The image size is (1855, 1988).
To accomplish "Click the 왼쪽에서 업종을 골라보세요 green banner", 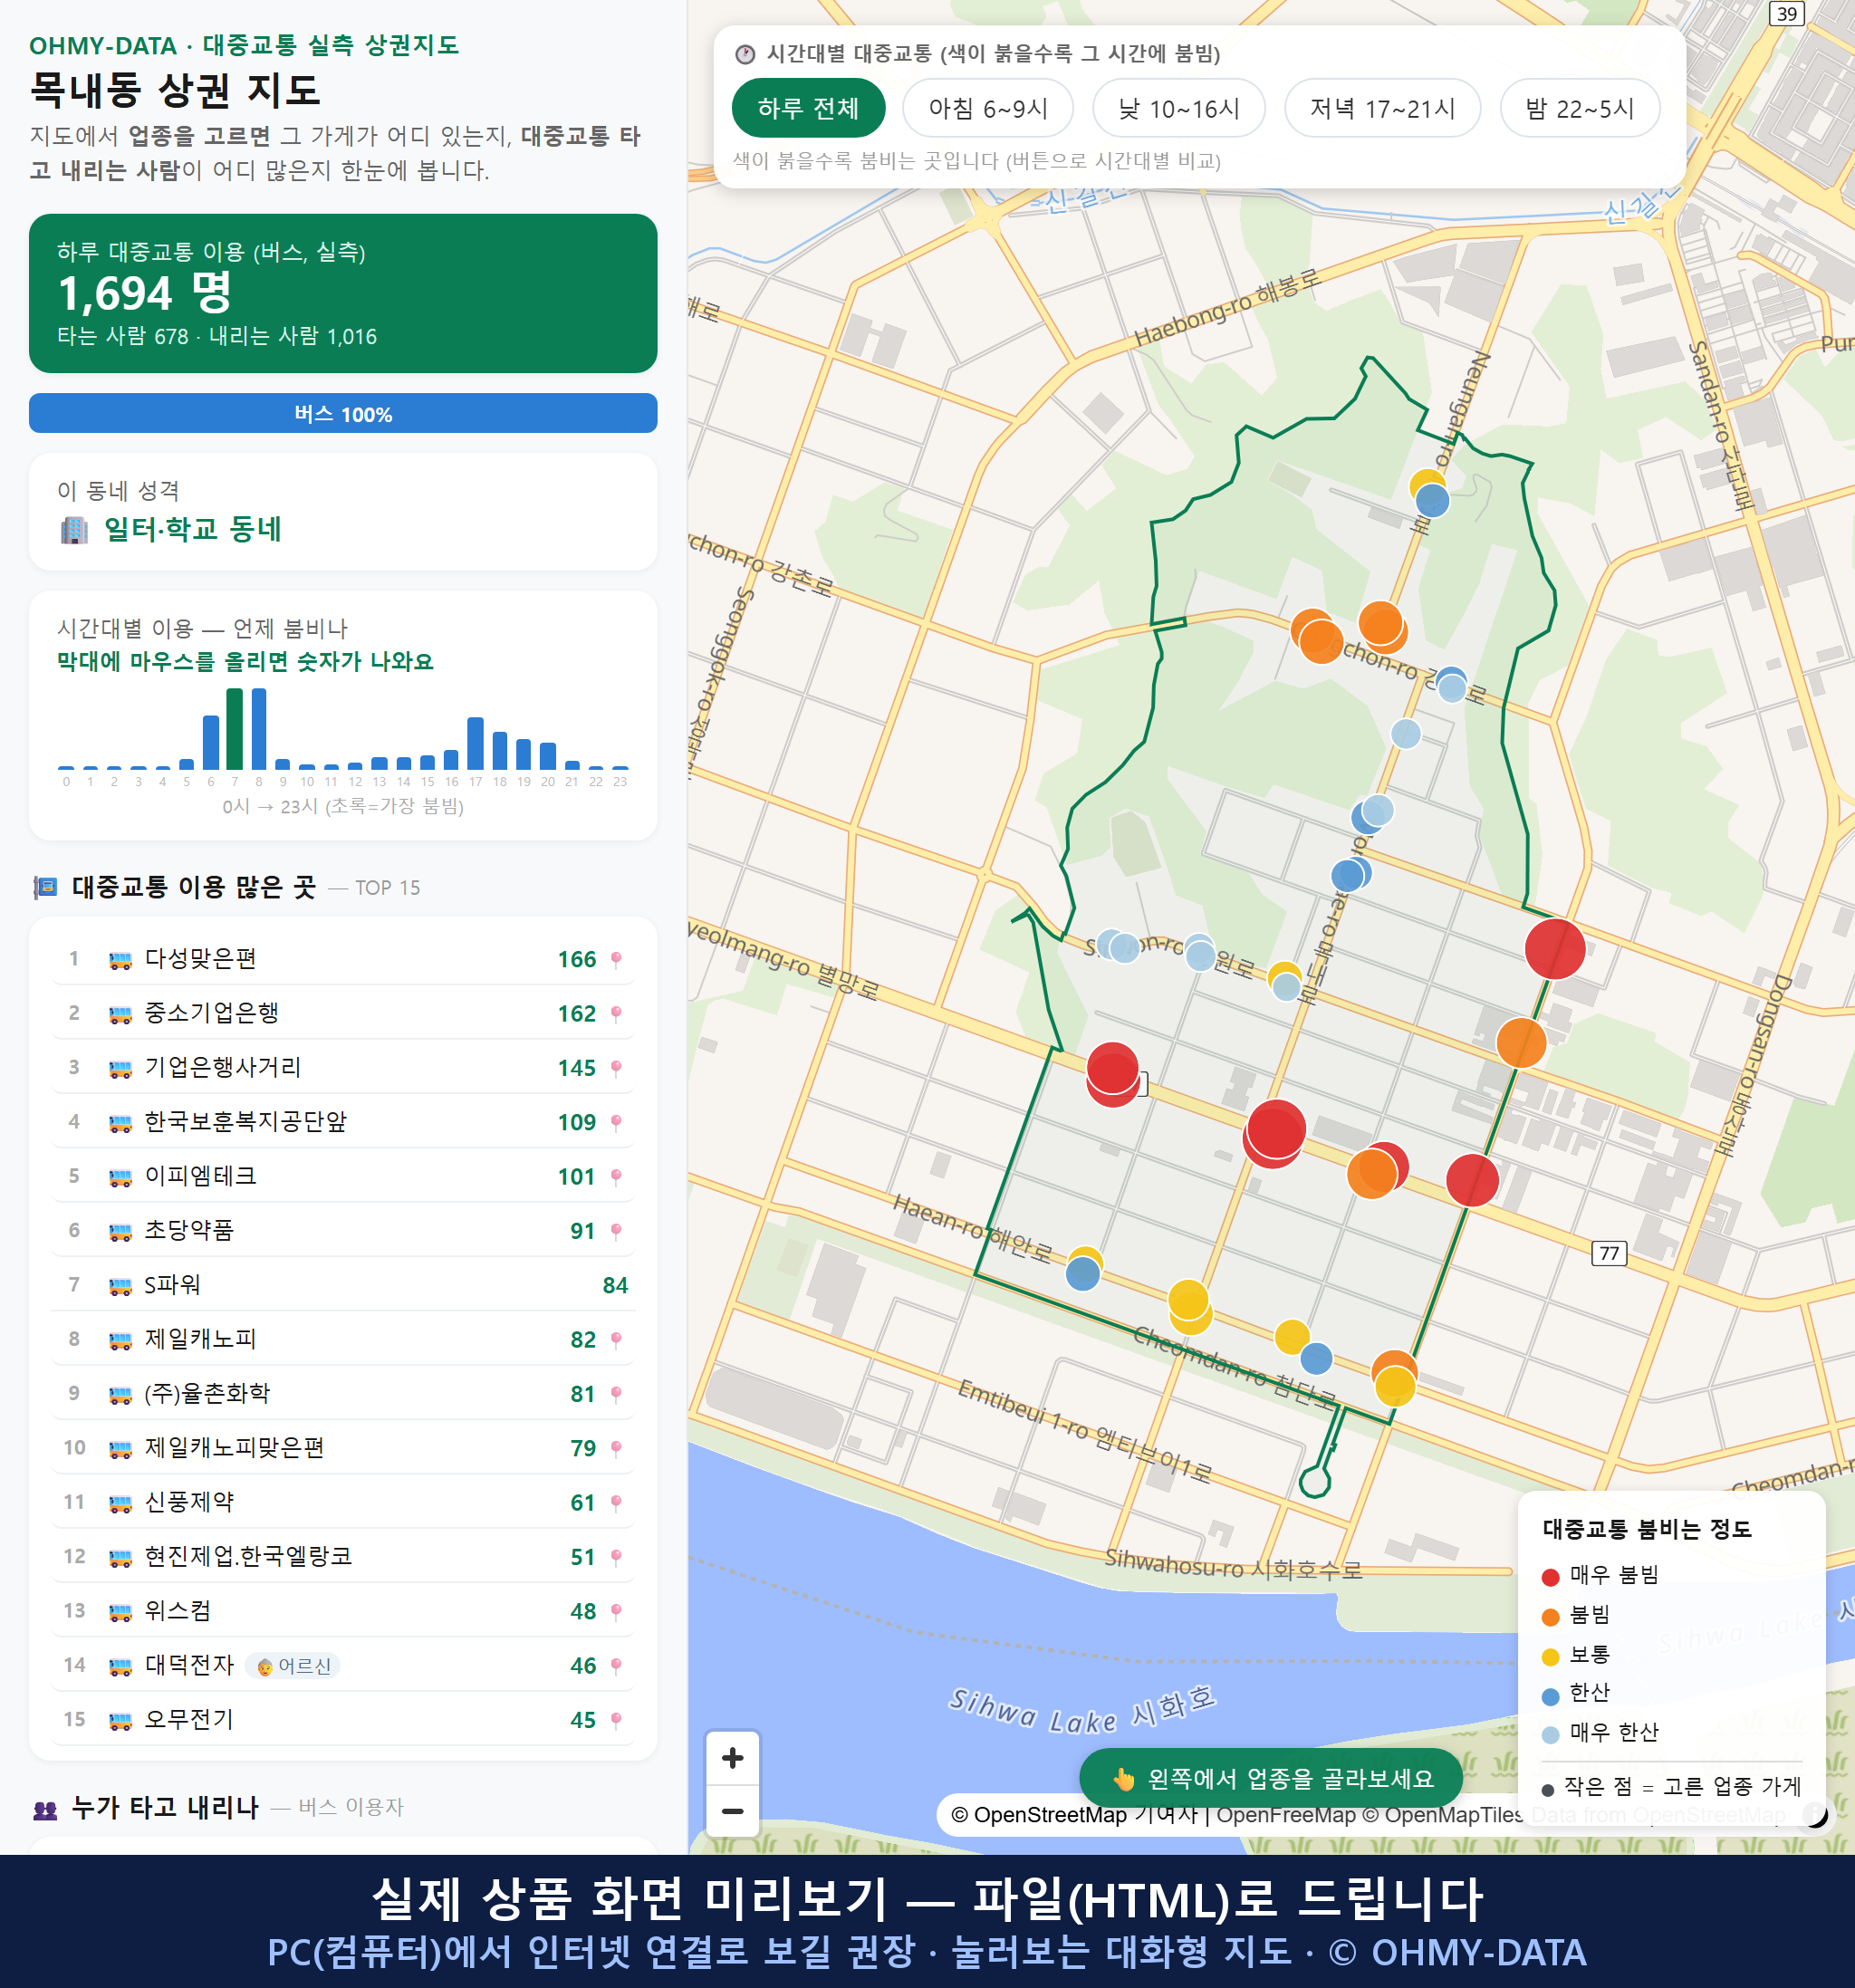I will 1271,1778.
